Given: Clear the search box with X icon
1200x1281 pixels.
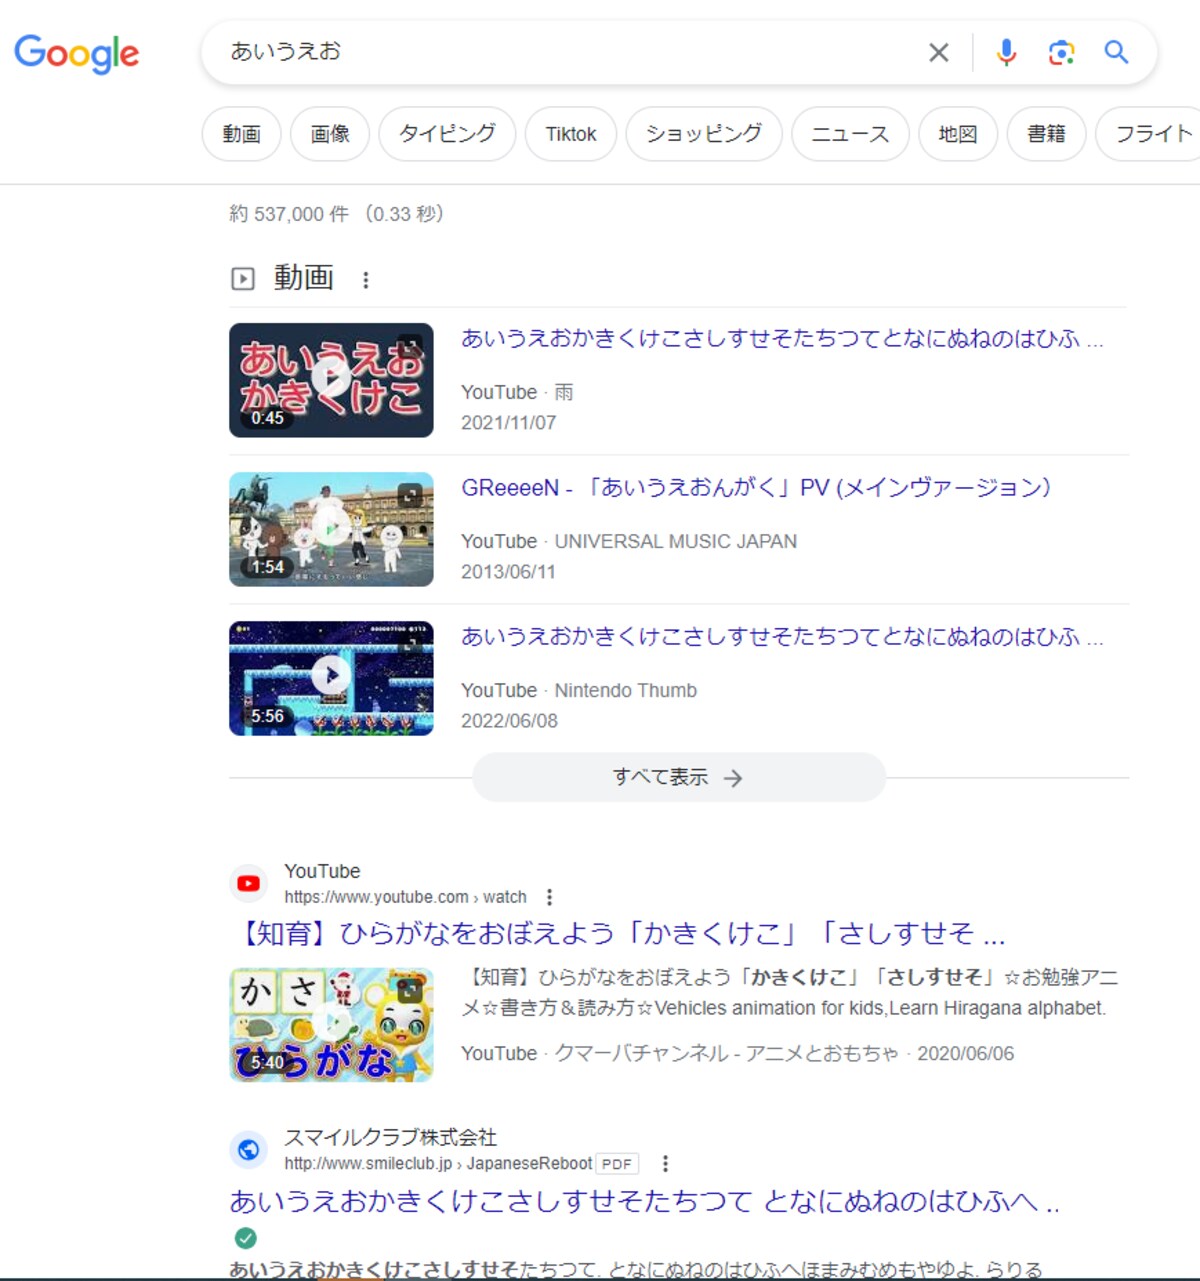Looking at the screenshot, I should (x=938, y=52).
